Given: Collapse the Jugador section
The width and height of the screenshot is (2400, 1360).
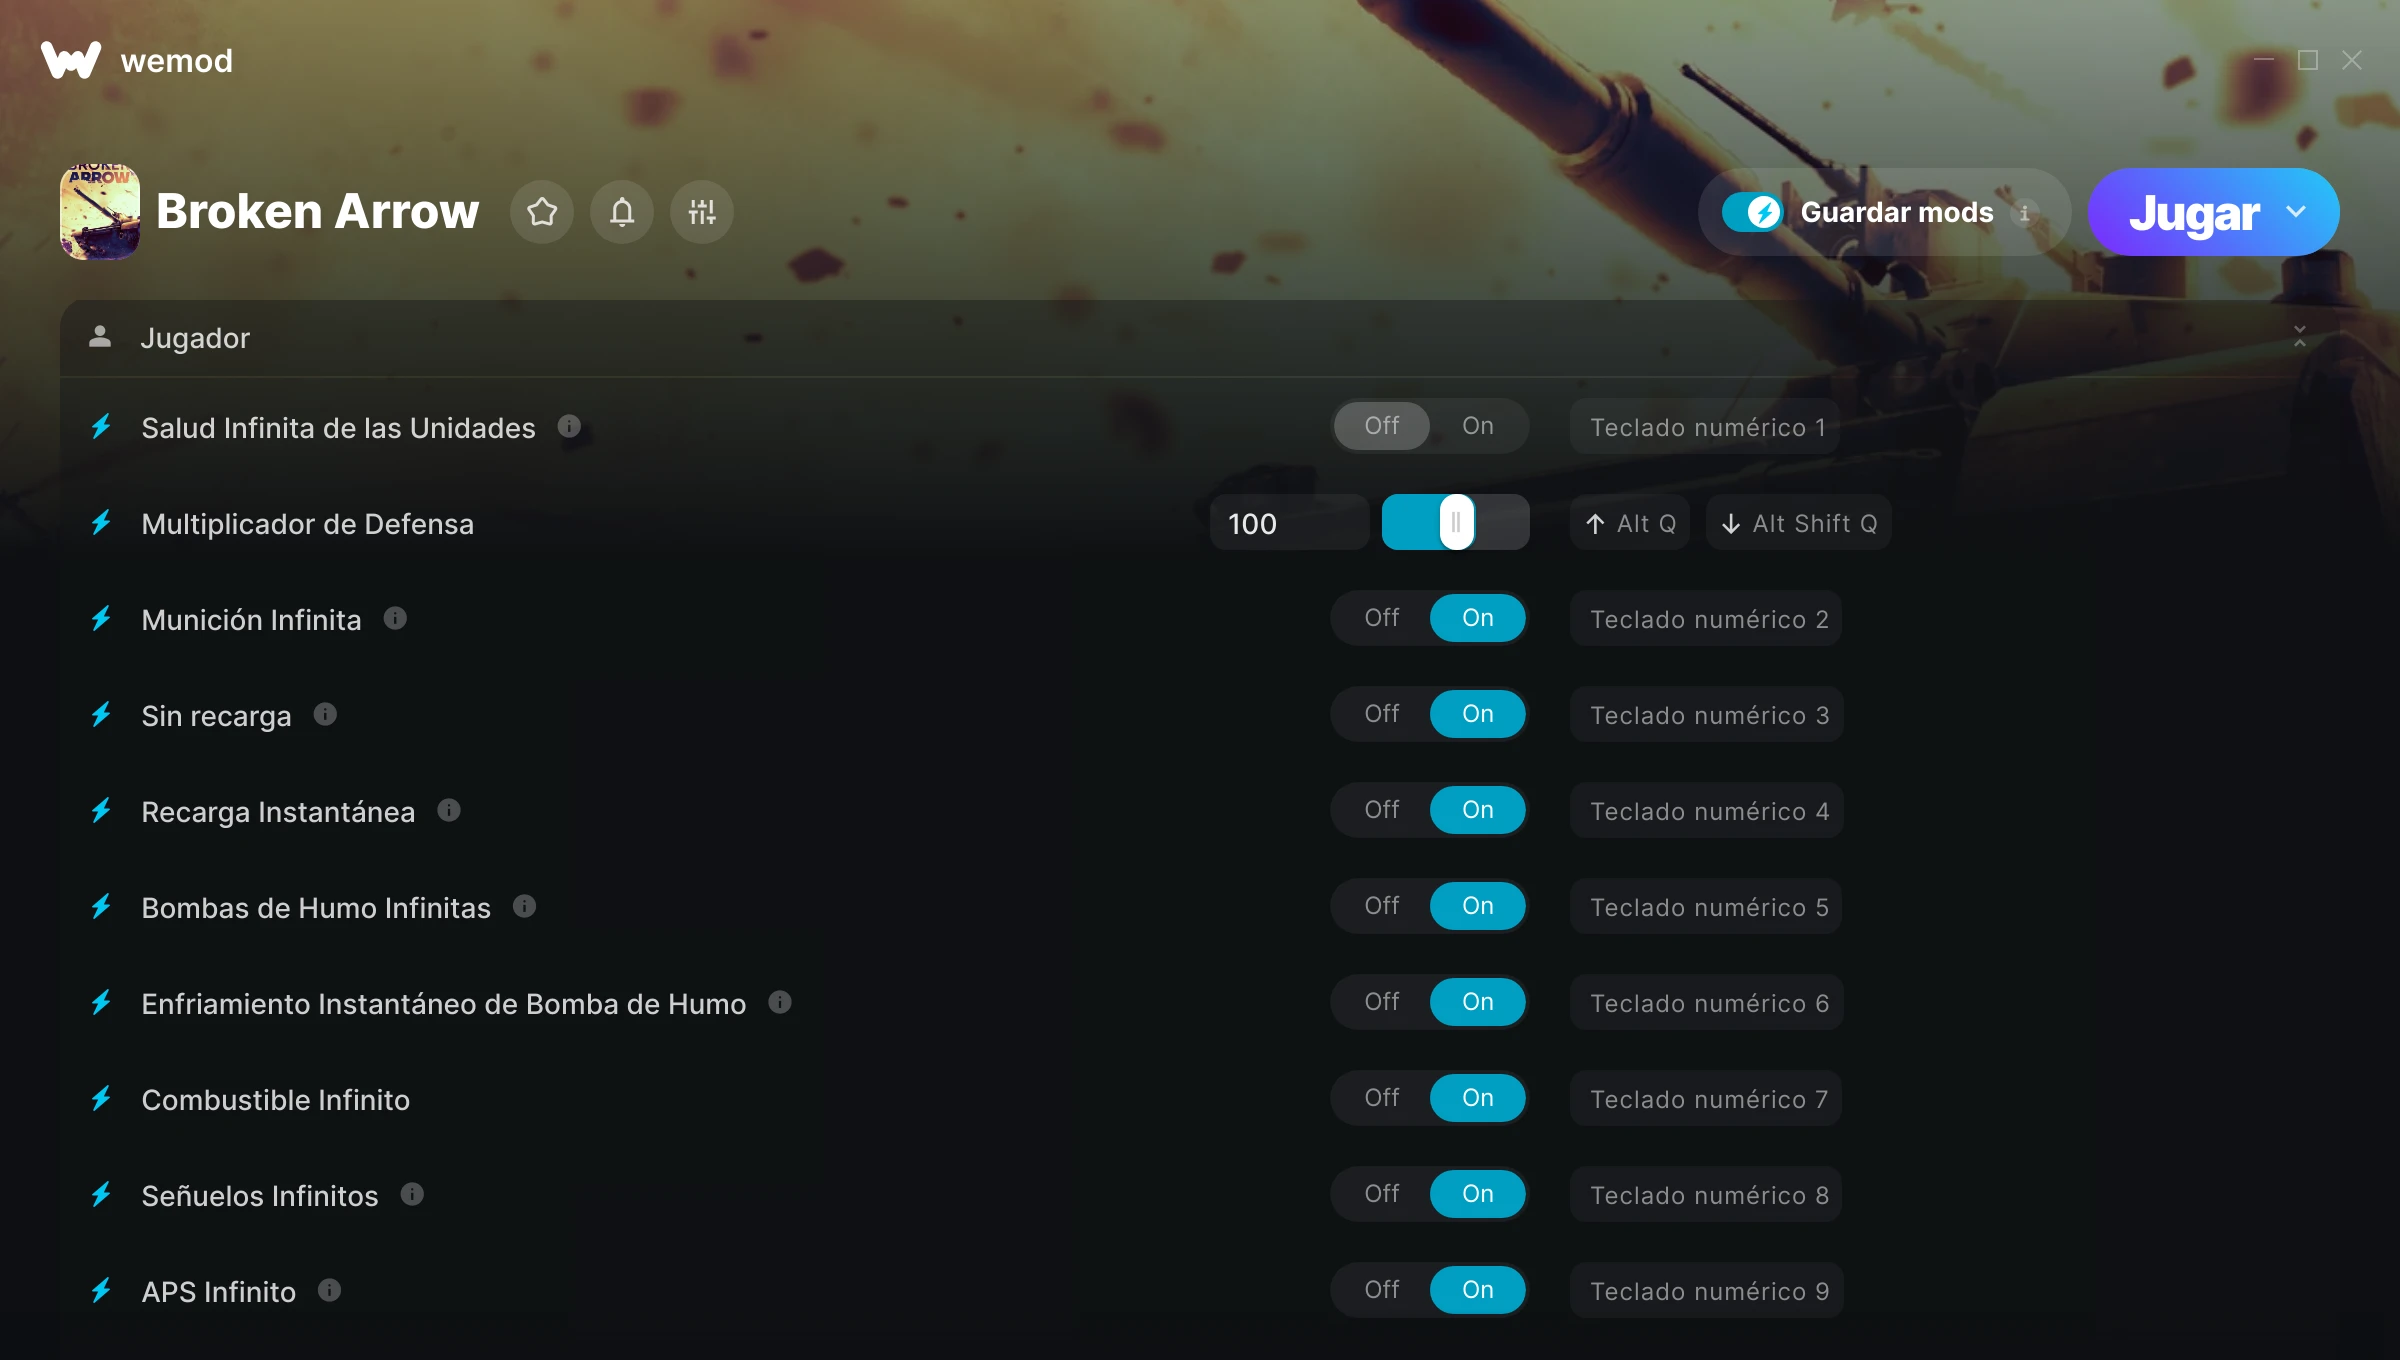Looking at the screenshot, I should [x=2300, y=337].
